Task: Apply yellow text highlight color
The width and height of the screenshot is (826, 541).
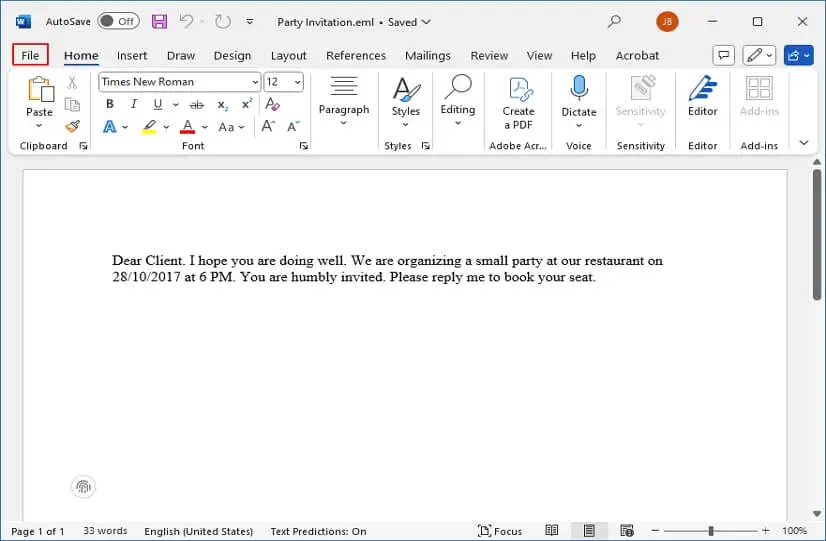Action: click(x=150, y=127)
